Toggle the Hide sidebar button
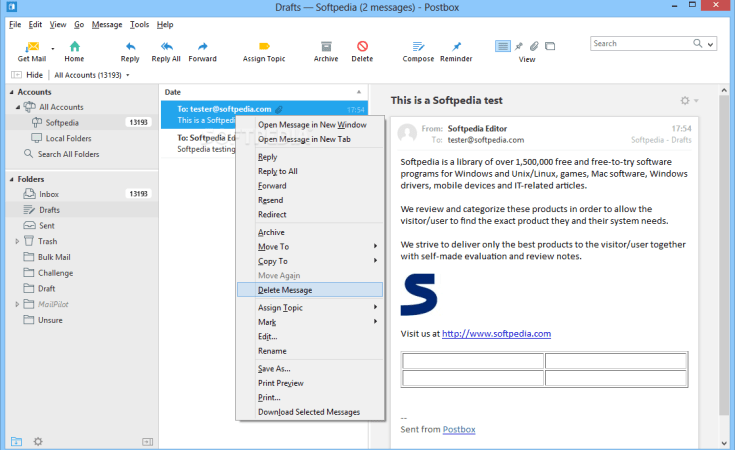 pos(27,75)
